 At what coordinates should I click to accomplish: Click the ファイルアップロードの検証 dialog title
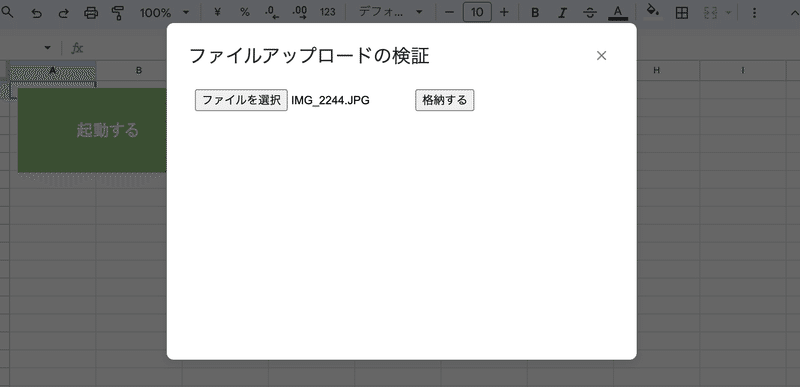pos(309,56)
